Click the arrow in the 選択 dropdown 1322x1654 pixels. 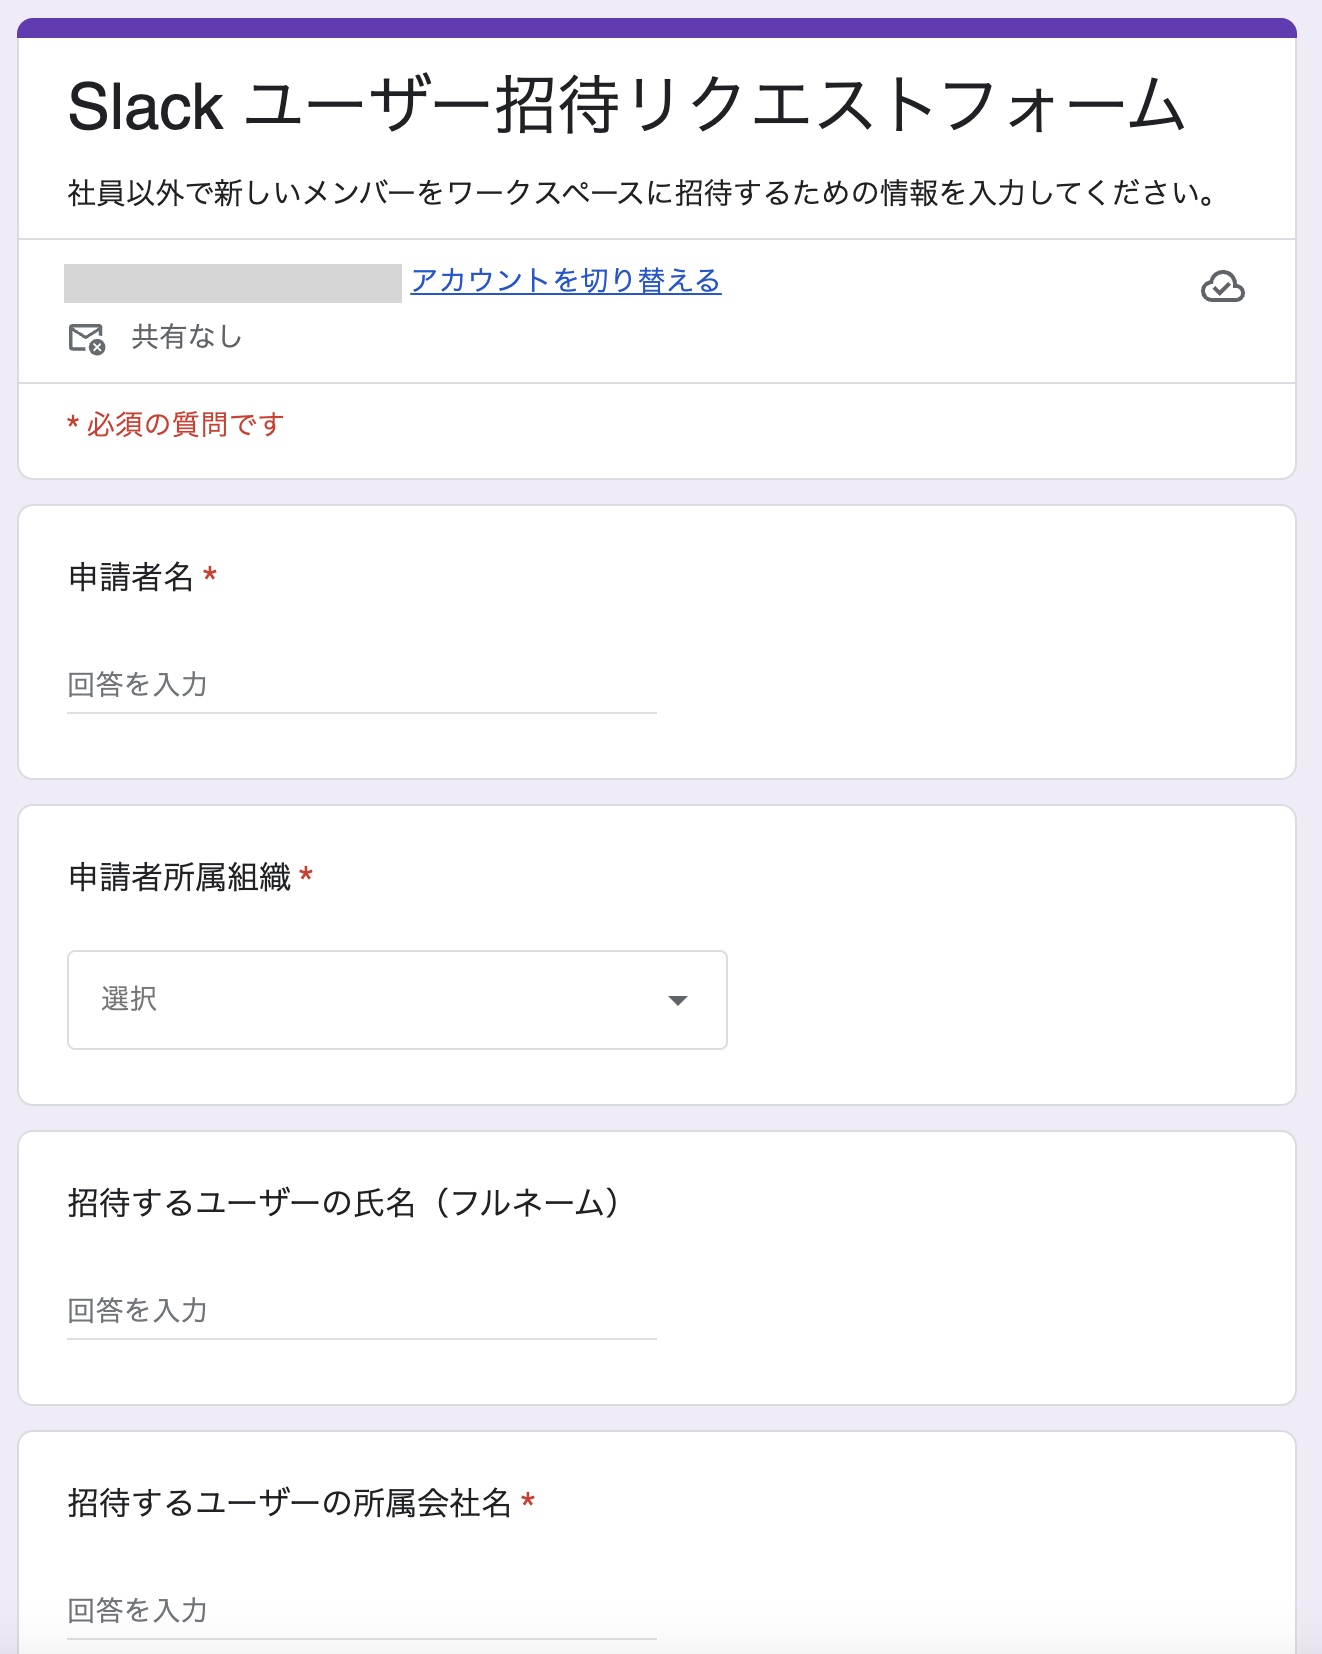pyautogui.click(x=678, y=1000)
